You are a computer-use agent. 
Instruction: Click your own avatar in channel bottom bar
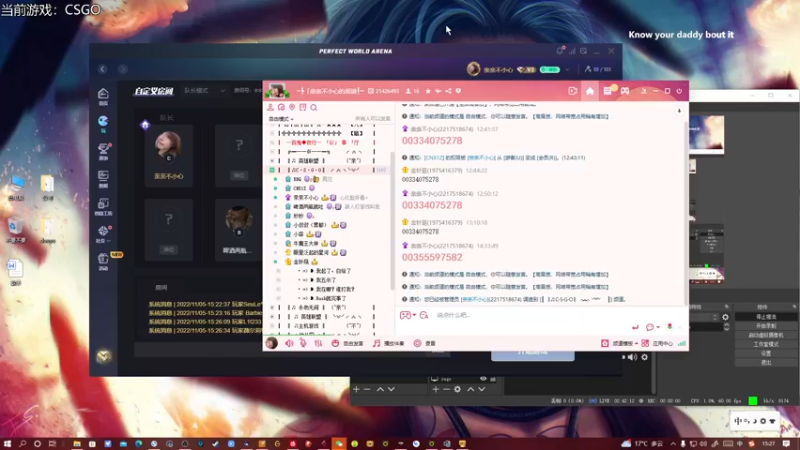(x=271, y=343)
